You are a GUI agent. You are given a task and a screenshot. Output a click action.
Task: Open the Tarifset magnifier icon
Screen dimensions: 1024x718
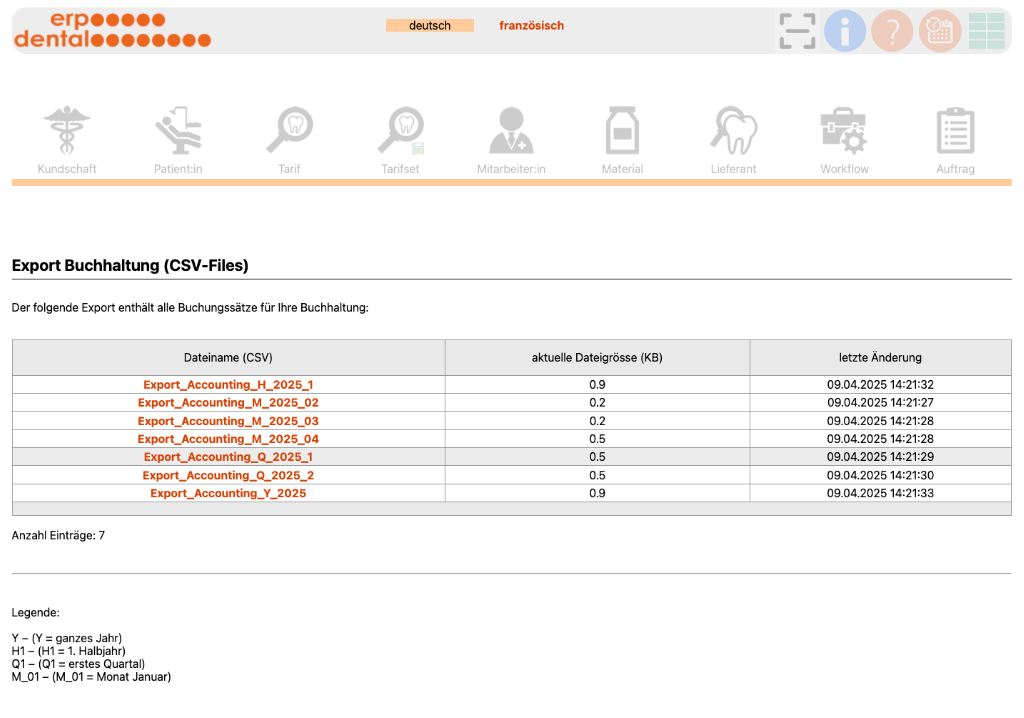coord(401,130)
